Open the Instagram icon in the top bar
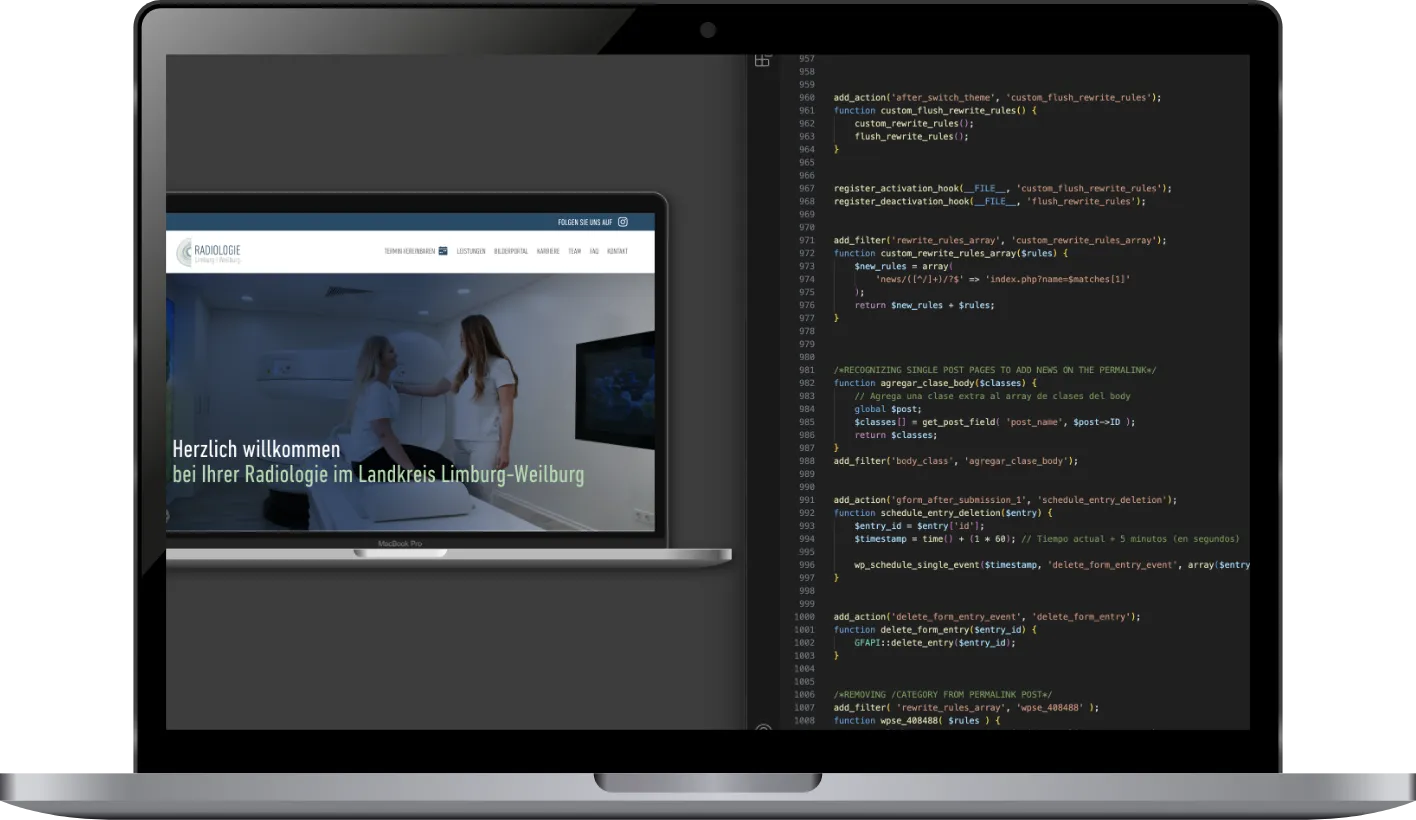1416x820 pixels. point(623,222)
